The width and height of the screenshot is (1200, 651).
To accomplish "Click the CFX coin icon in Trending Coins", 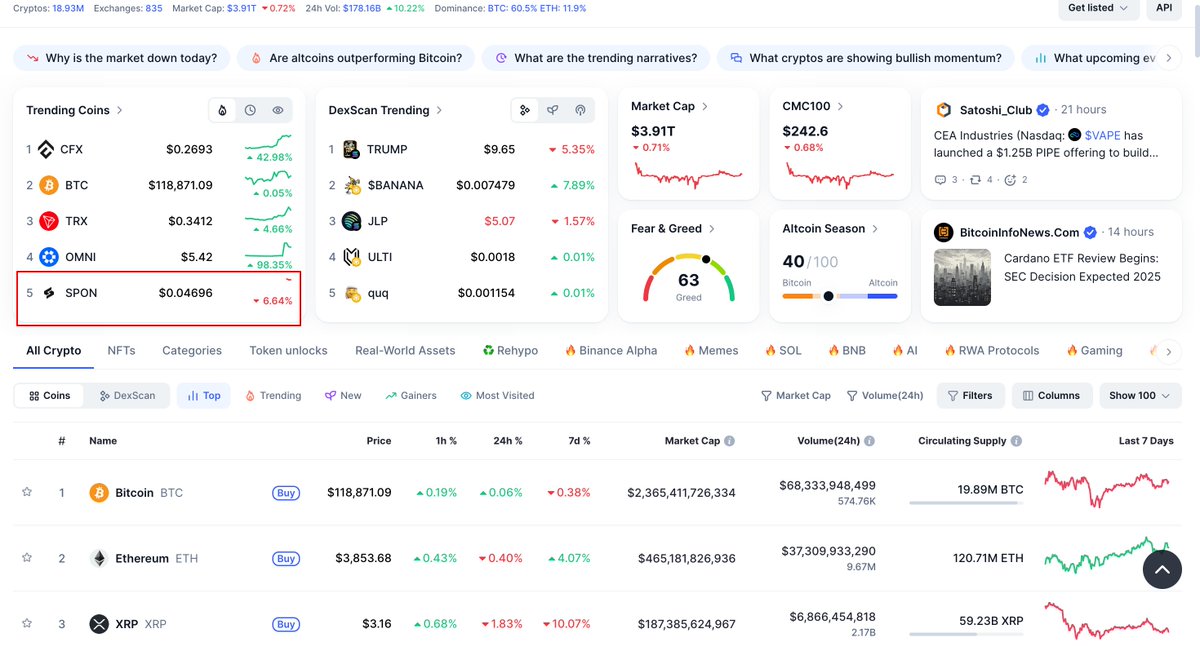I will (x=46, y=149).
